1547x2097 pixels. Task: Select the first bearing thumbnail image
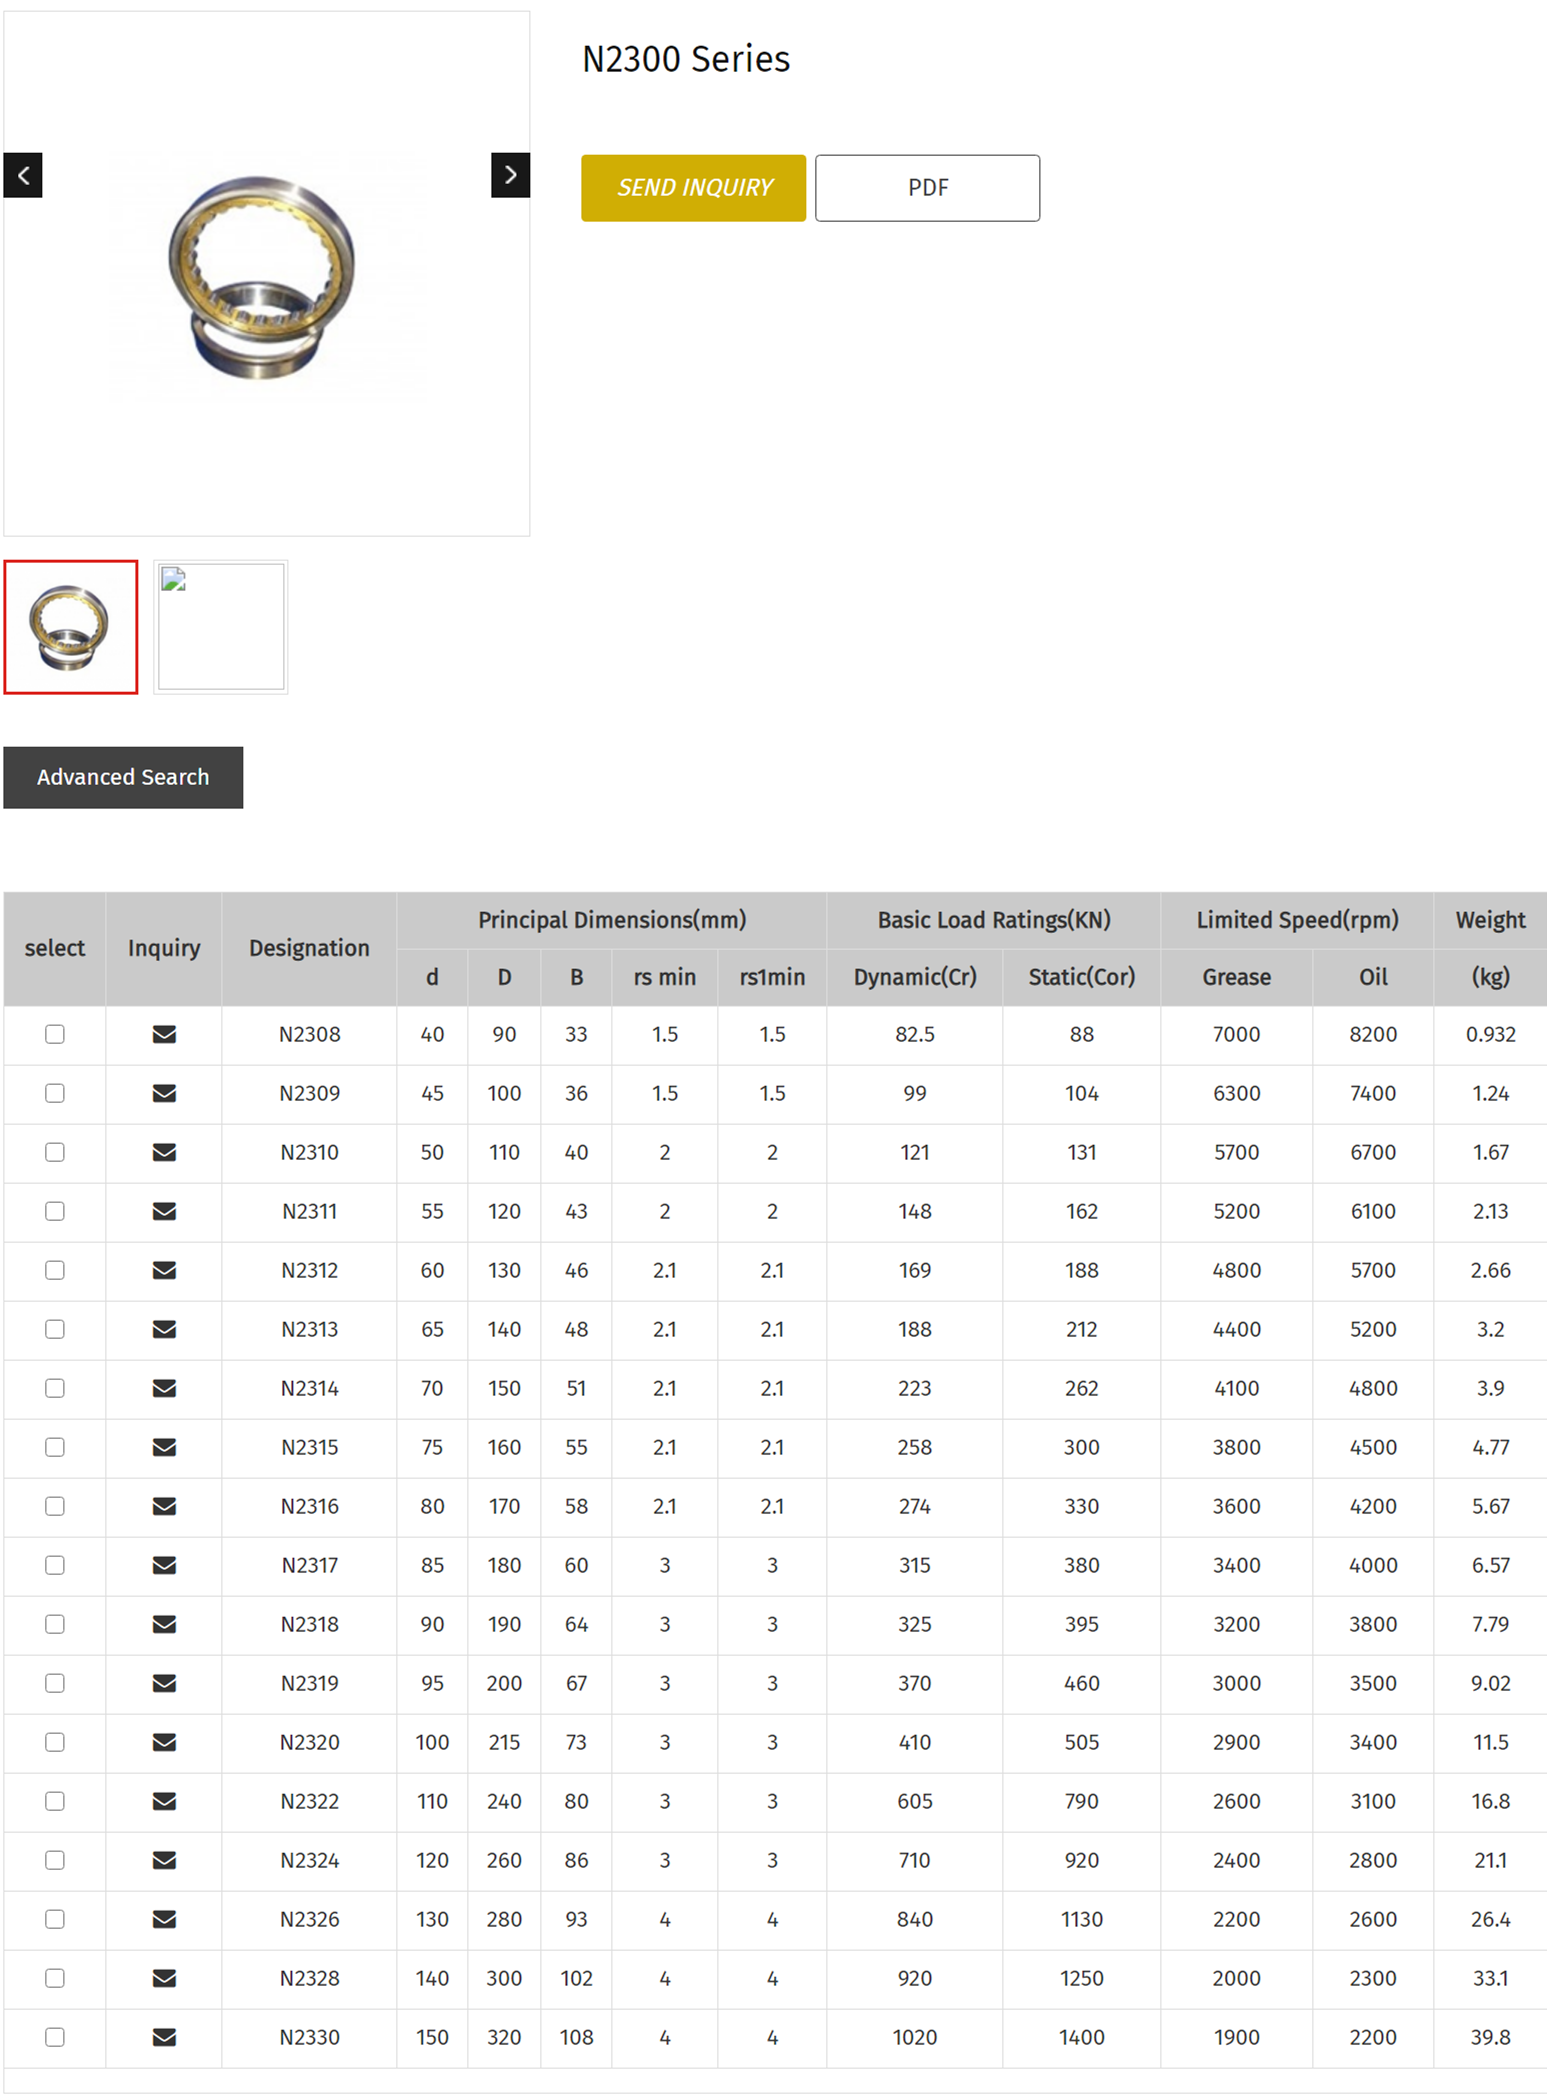coord(71,627)
